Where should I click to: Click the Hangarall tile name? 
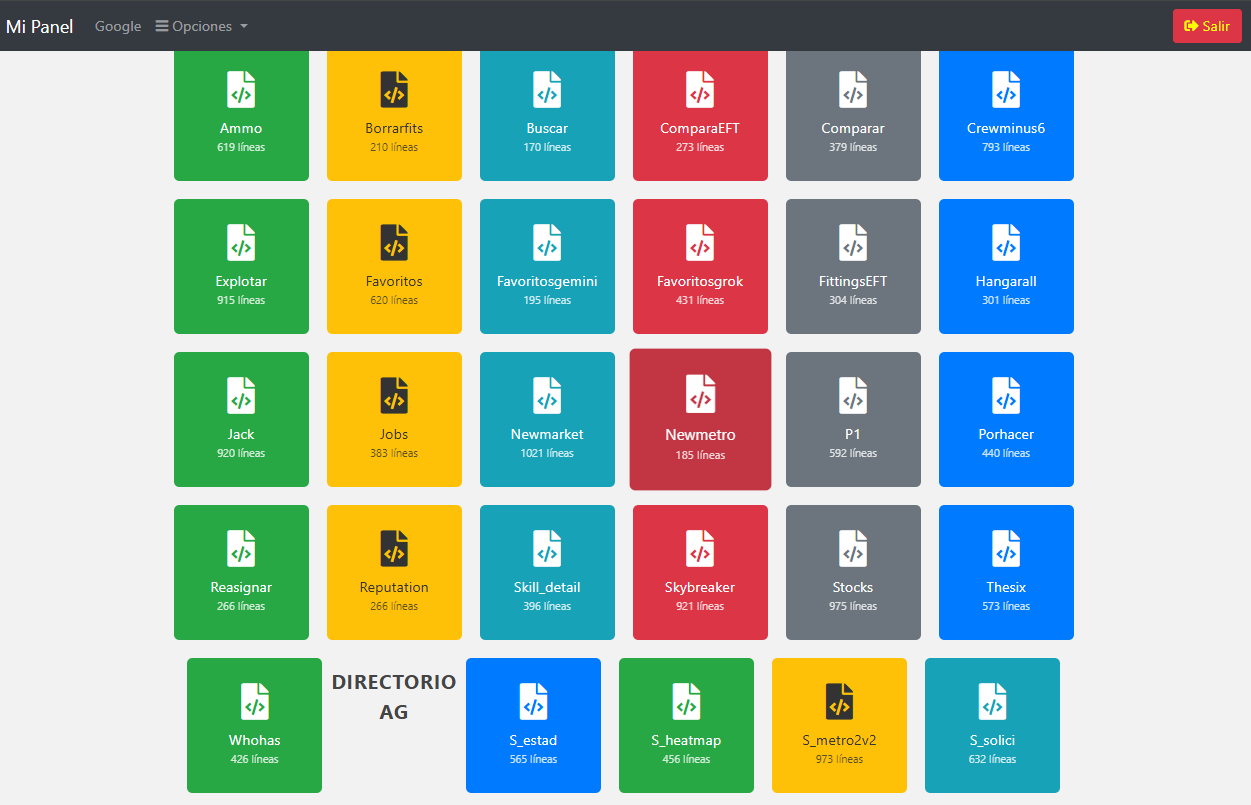tap(1006, 282)
